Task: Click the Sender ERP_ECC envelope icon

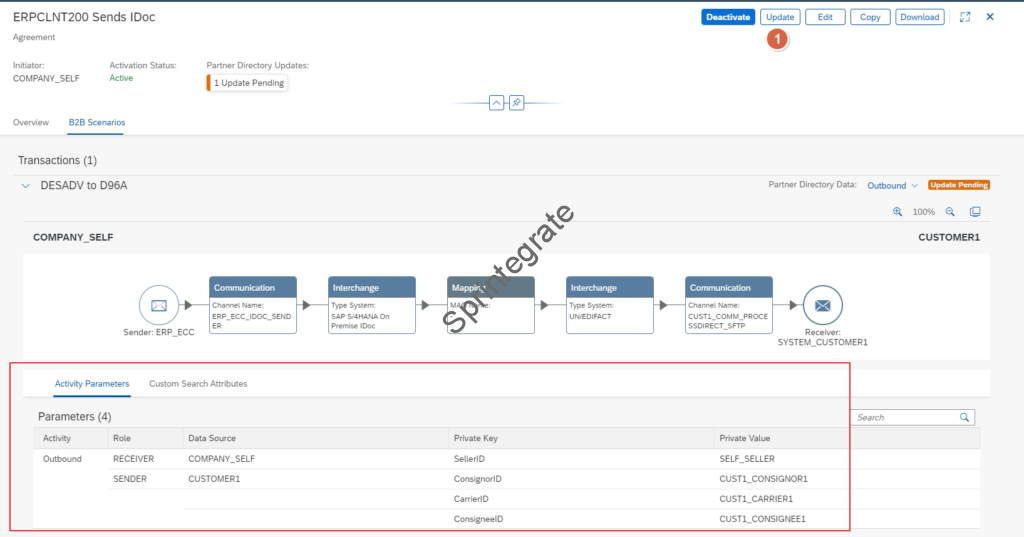Action: coord(159,305)
